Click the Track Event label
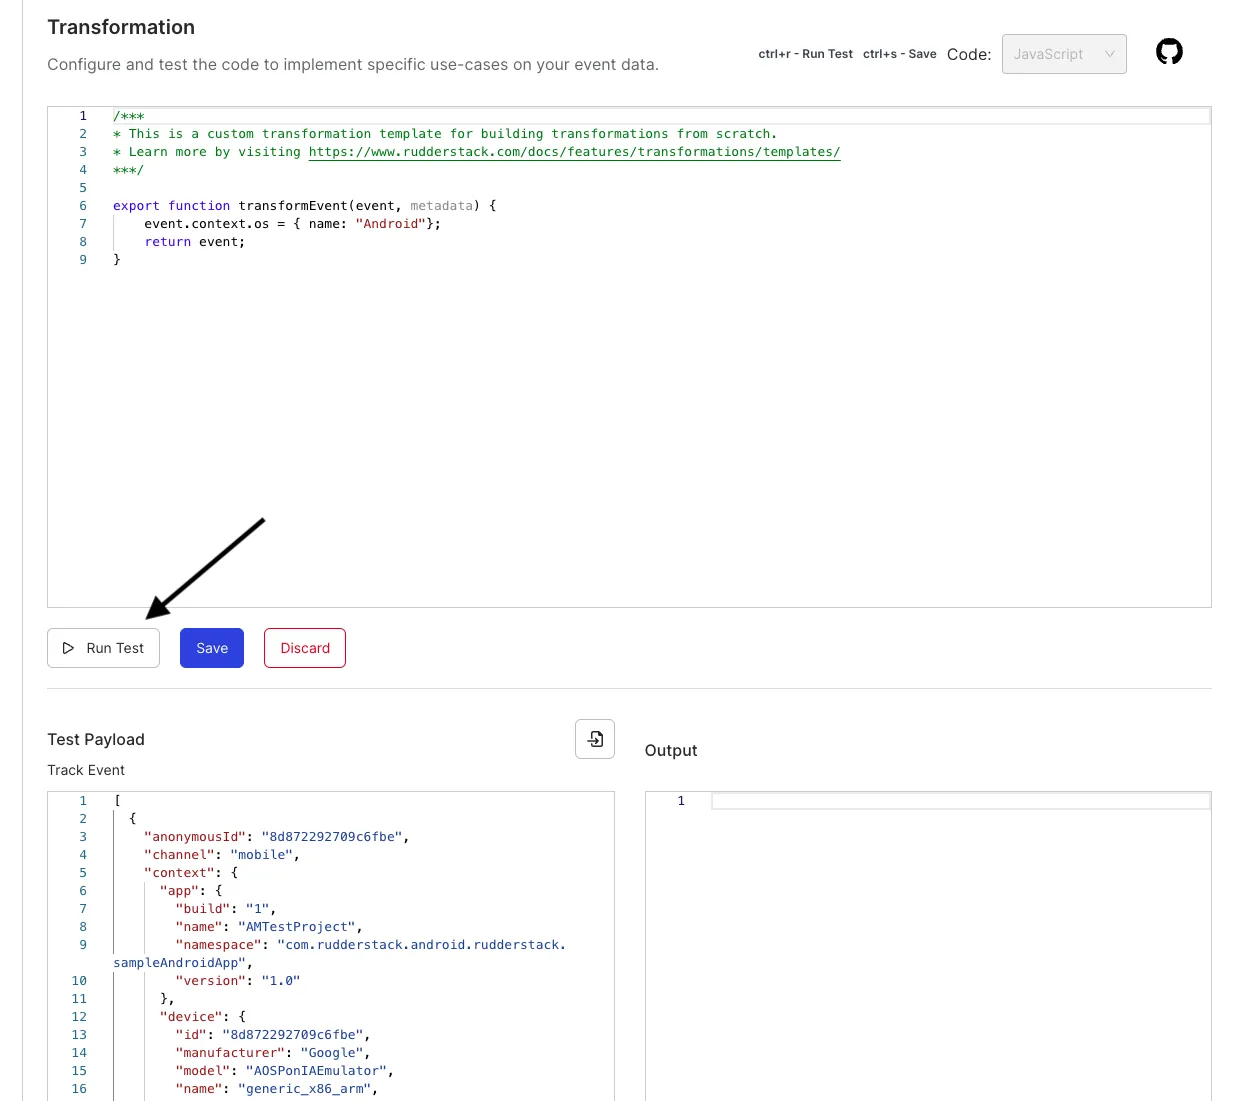The width and height of the screenshot is (1233, 1101). tap(86, 770)
